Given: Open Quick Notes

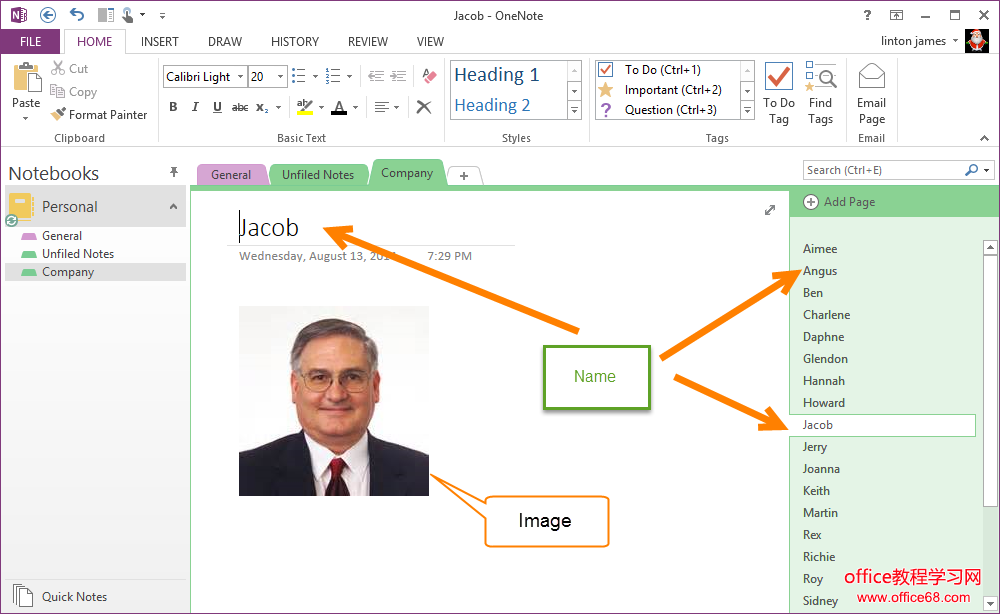Looking at the screenshot, I should 73,597.
